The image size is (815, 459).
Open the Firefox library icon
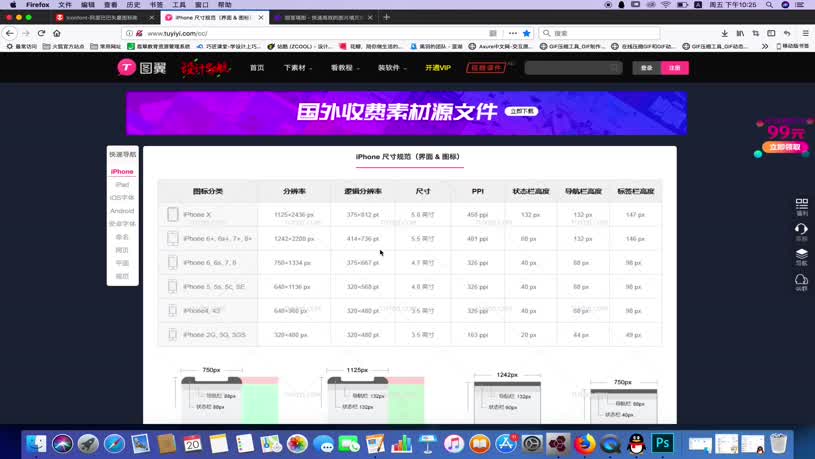(740, 33)
